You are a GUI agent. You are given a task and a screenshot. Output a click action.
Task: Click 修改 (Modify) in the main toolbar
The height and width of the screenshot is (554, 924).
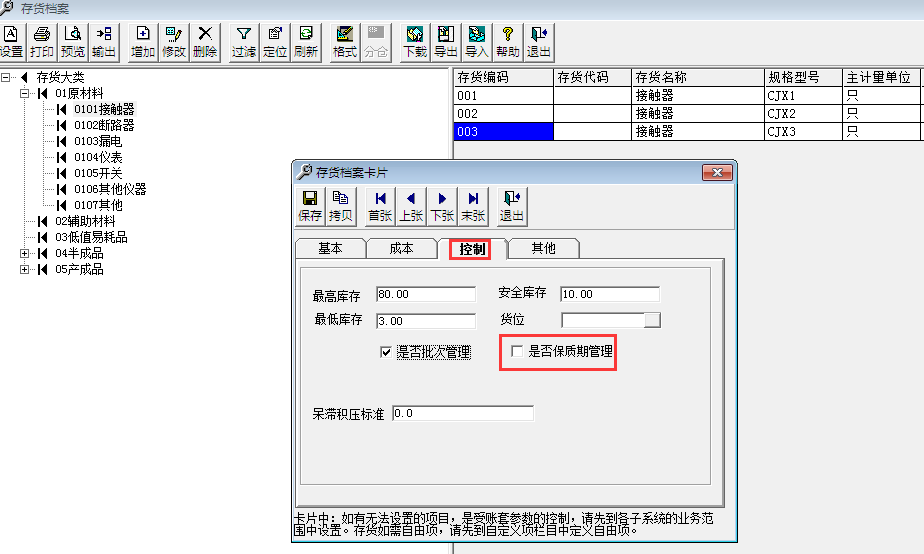tap(174, 42)
